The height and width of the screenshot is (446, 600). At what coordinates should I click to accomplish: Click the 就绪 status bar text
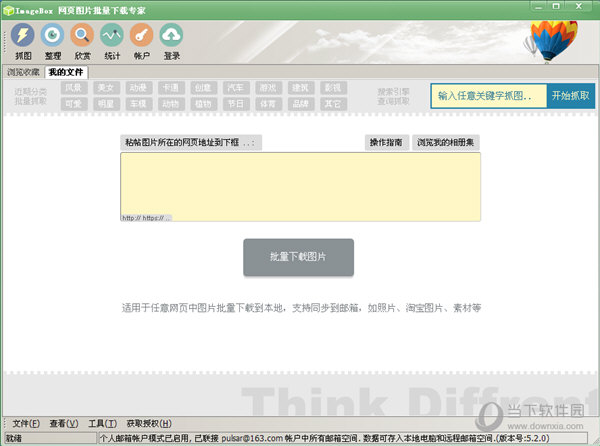[x=14, y=438]
